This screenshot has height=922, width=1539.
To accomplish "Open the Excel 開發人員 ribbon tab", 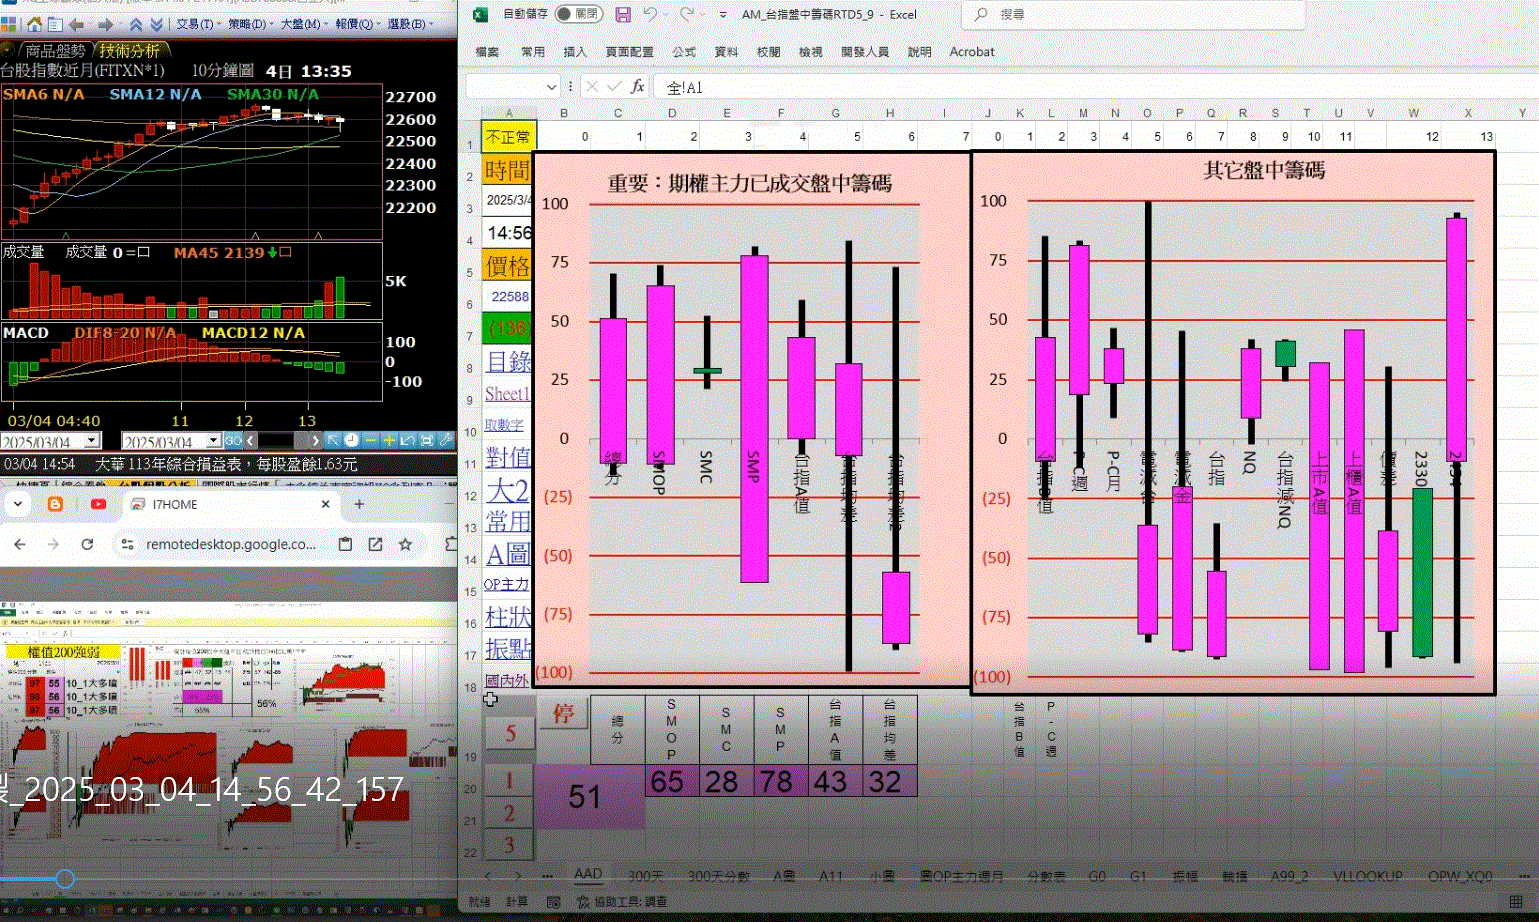I will click(865, 52).
